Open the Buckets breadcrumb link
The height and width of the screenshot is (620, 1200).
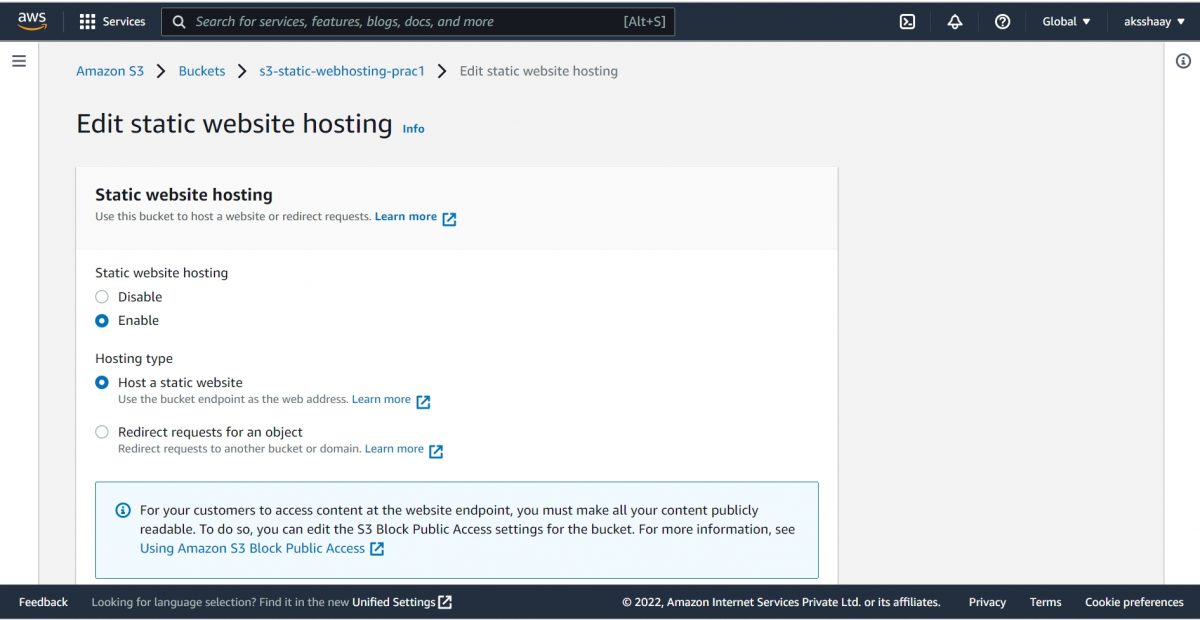[202, 70]
